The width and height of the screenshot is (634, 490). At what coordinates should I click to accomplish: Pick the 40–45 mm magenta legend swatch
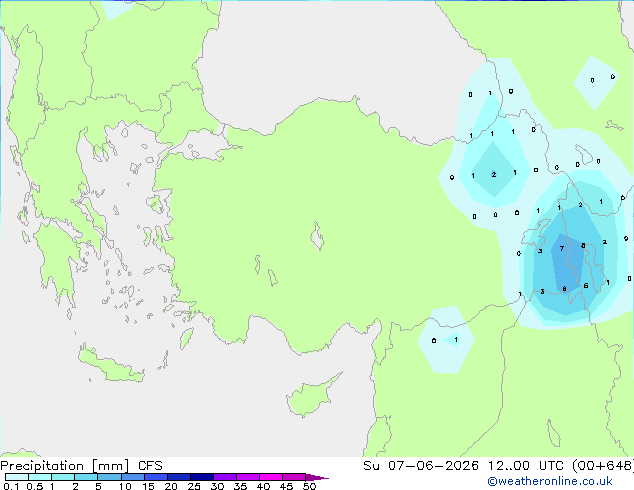[x=271, y=477]
